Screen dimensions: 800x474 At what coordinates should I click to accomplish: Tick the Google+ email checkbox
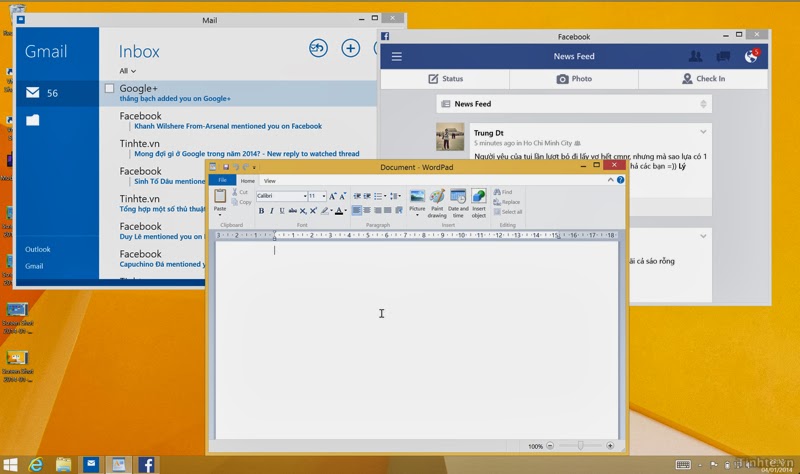pos(109,88)
